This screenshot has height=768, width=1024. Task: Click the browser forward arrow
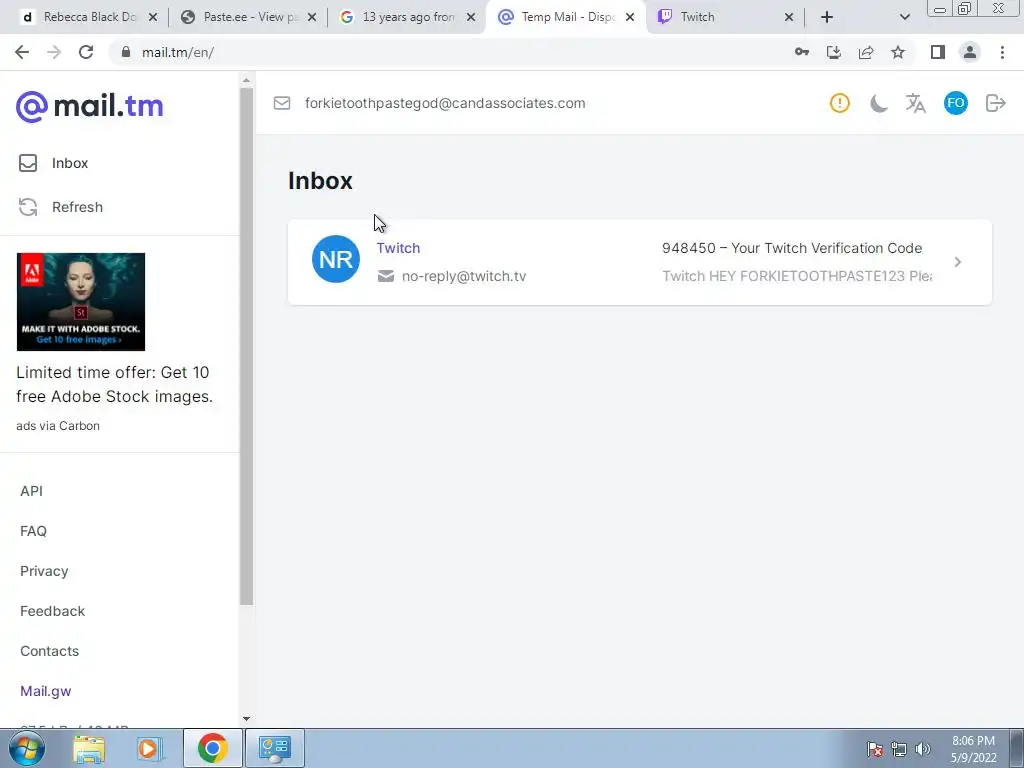pyautogui.click(x=54, y=52)
